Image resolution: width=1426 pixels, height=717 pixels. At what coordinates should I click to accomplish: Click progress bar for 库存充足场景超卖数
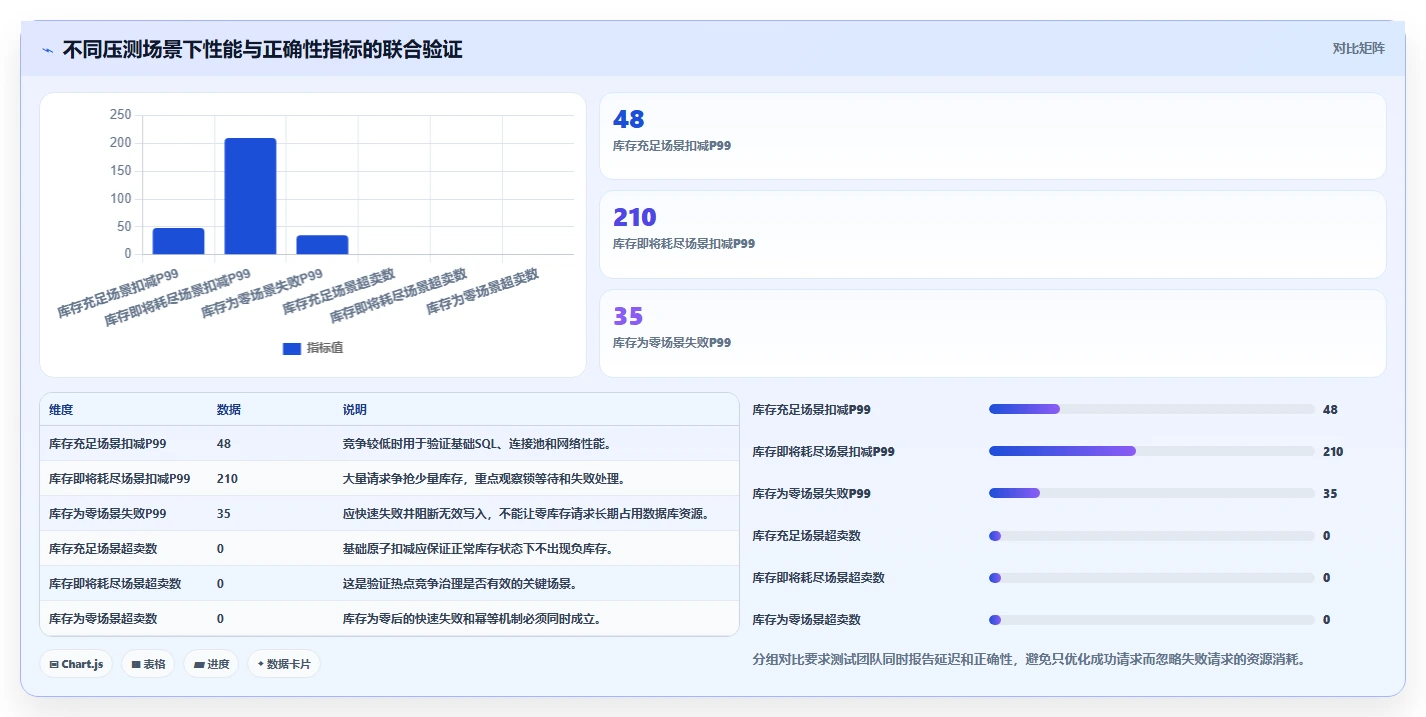1151,535
